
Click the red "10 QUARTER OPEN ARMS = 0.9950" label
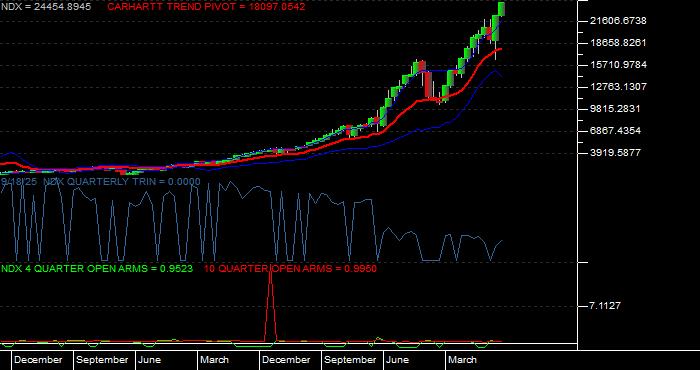click(290, 268)
